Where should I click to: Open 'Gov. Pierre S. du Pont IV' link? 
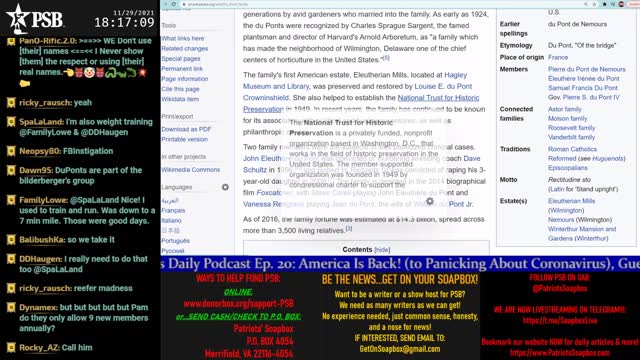[591, 97]
